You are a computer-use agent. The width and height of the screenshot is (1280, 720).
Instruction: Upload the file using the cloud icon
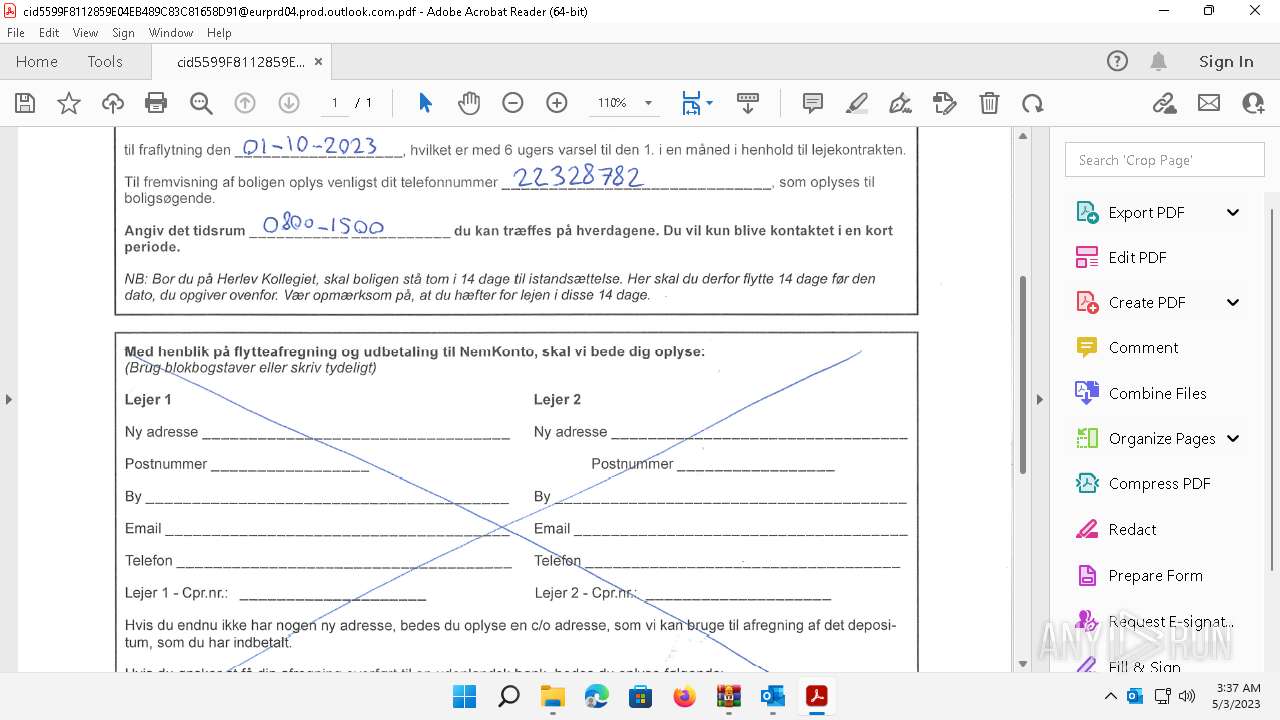(113, 103)
